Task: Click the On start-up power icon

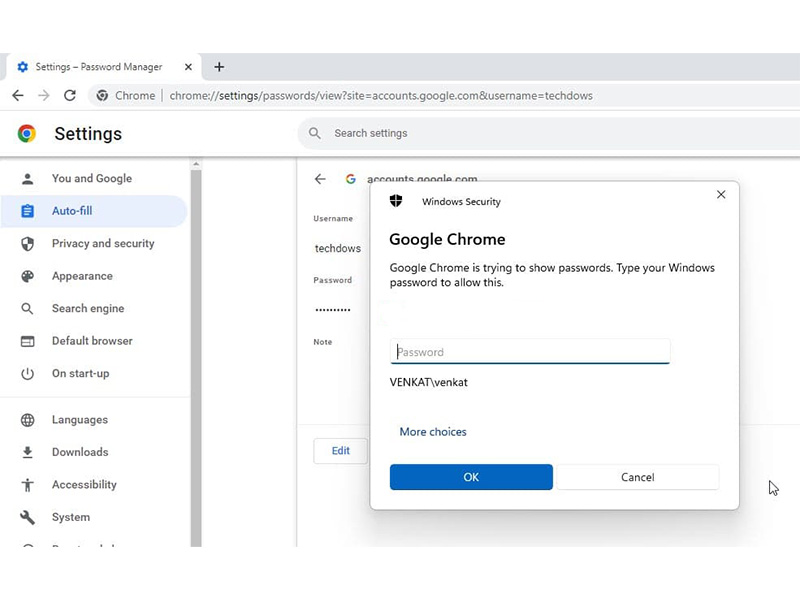Action: point(28,373)
